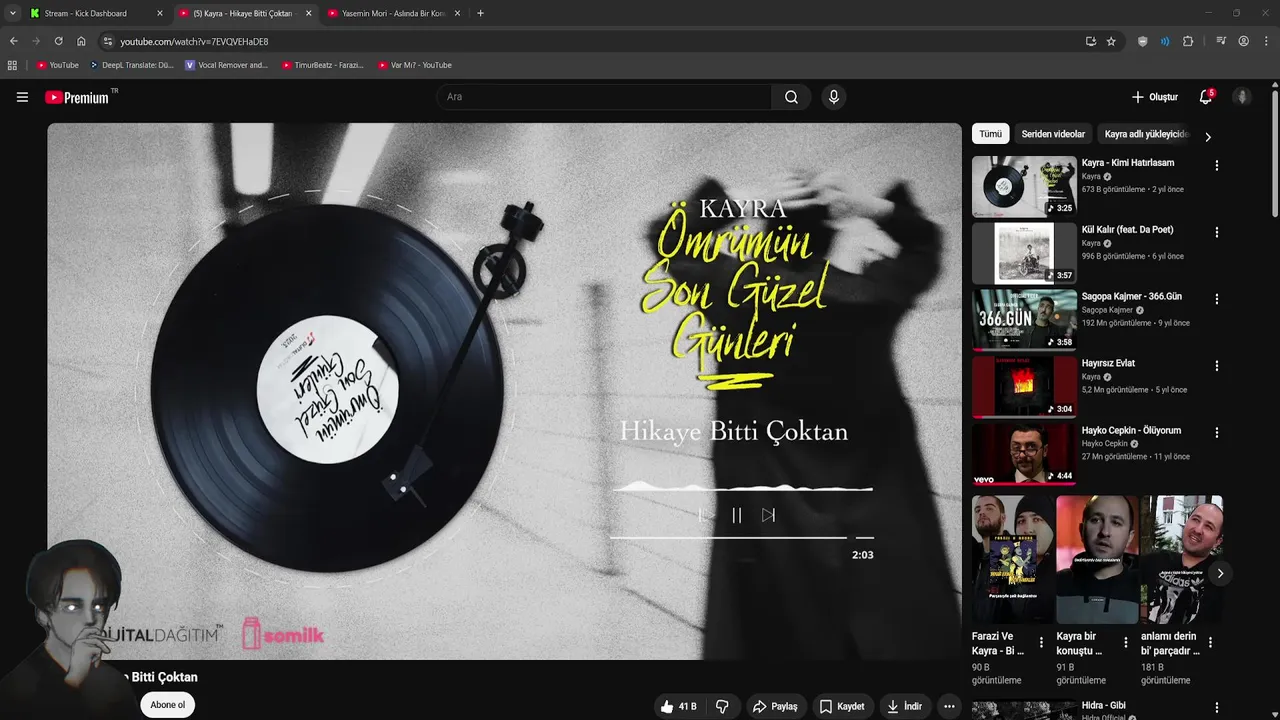Open Kül Kalır (feat. Da Poet) thumbnail
The width and height of the screenshot is (1280, 720).
pos(1024,253)
